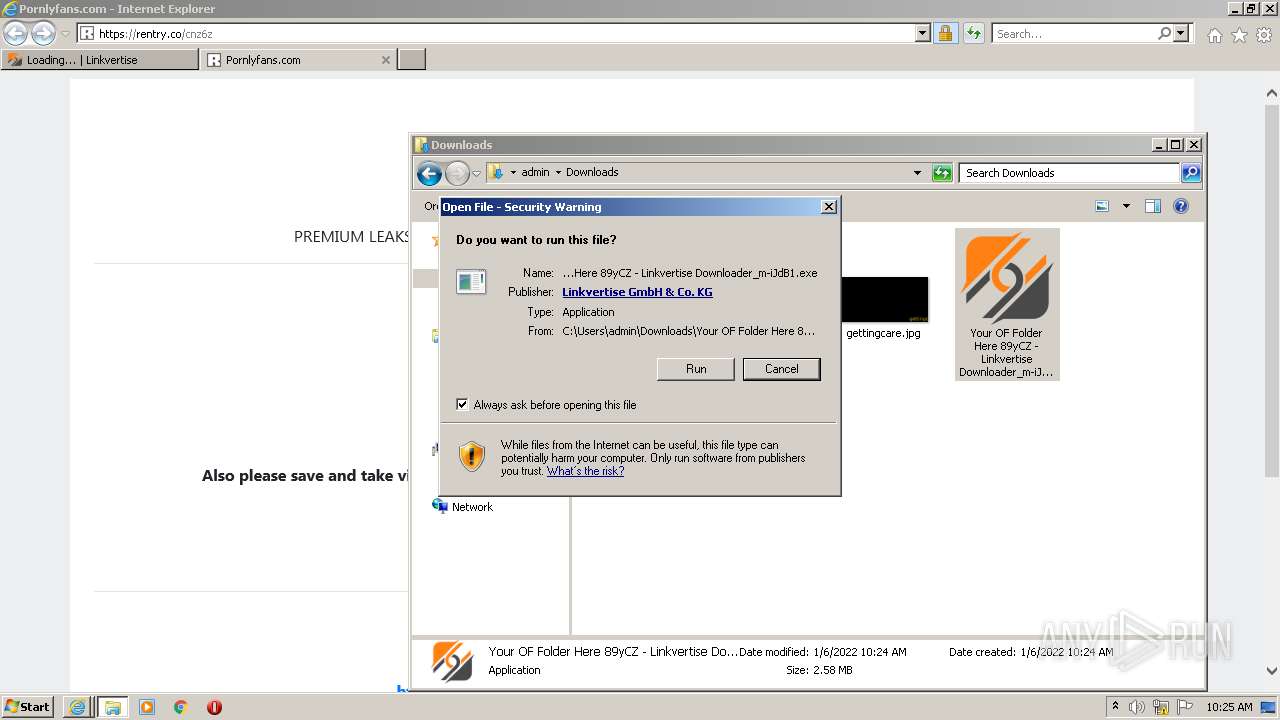
Task: Close the Open File Security Warning dialog
Action: 828,207
